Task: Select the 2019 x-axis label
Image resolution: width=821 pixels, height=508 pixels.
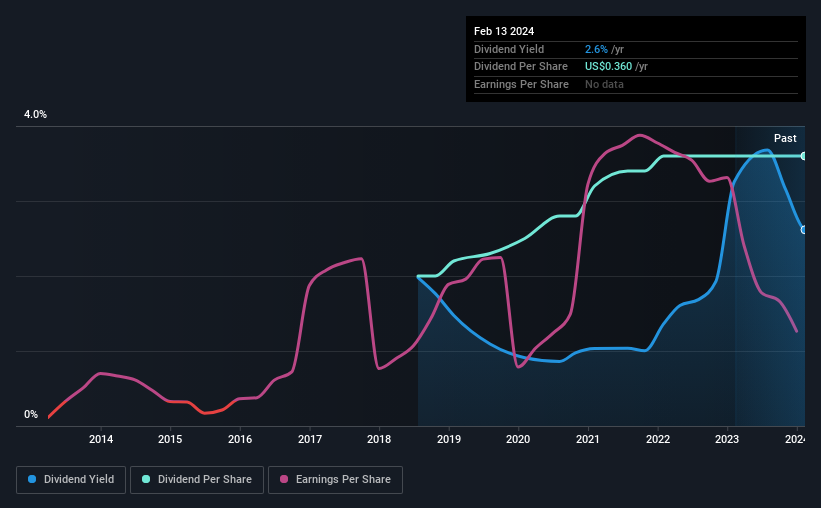Action: pos(449,439)
